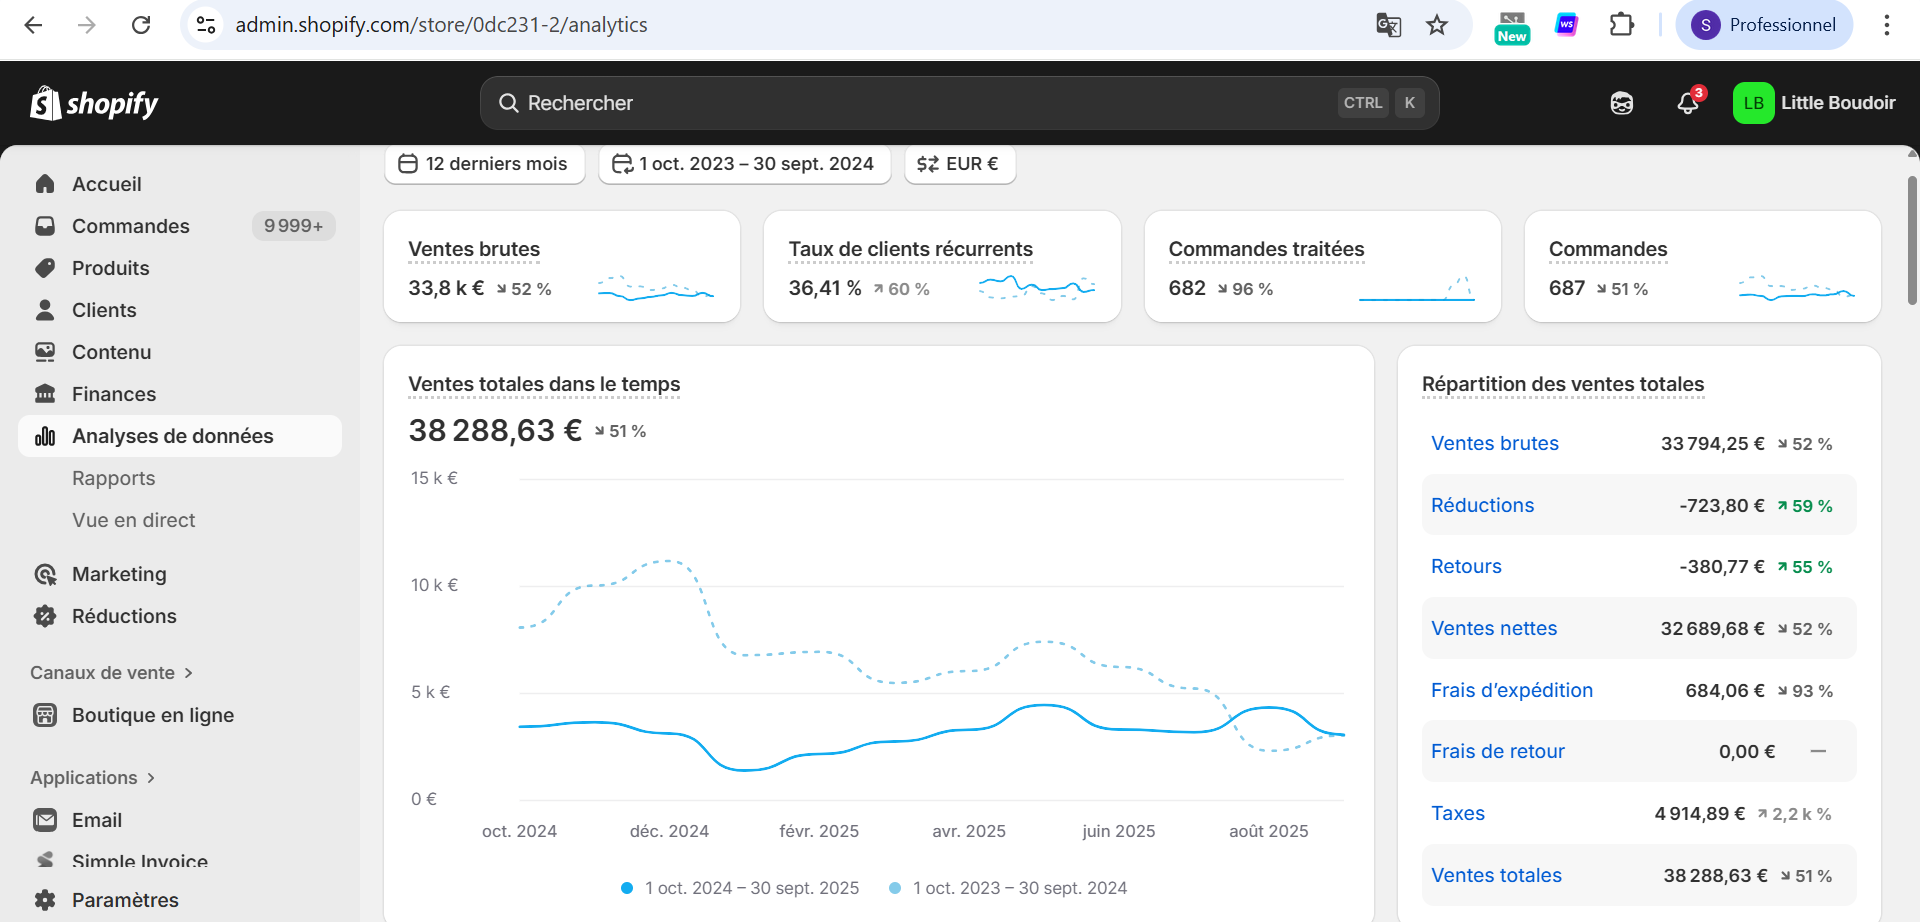The width and height of the screenshot is (1920, 922).
Task: Click Frais de retour link
Action: (1498, 751)
